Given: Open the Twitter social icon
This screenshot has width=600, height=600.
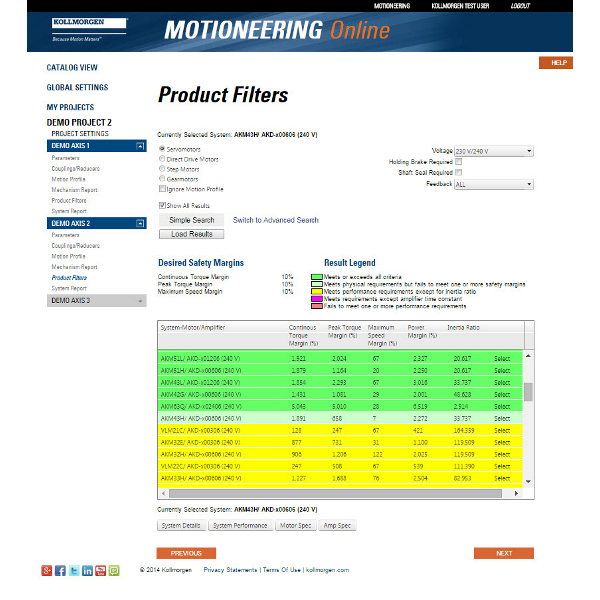Looking at the screenshot, I should click(74, 571).
